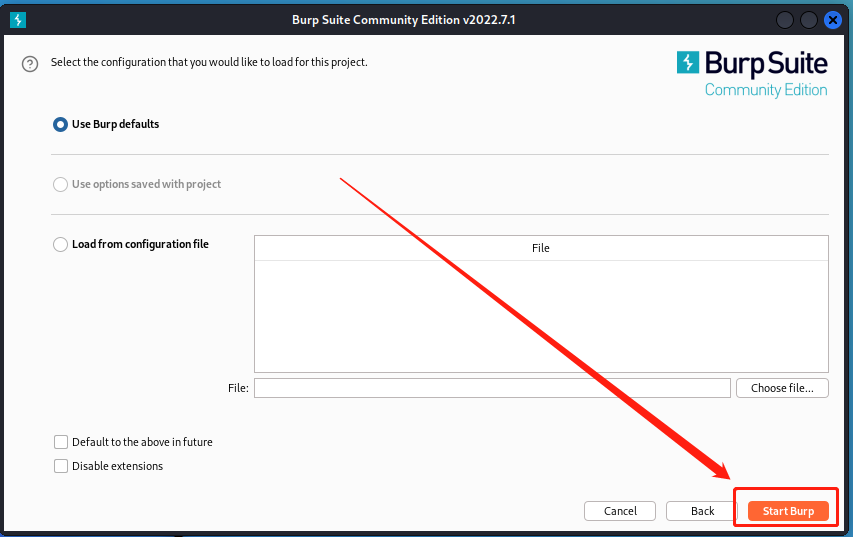Tick the Disable extensions checkbox
The width and height of the screenshot is (853, 537).
click(61, 466)
